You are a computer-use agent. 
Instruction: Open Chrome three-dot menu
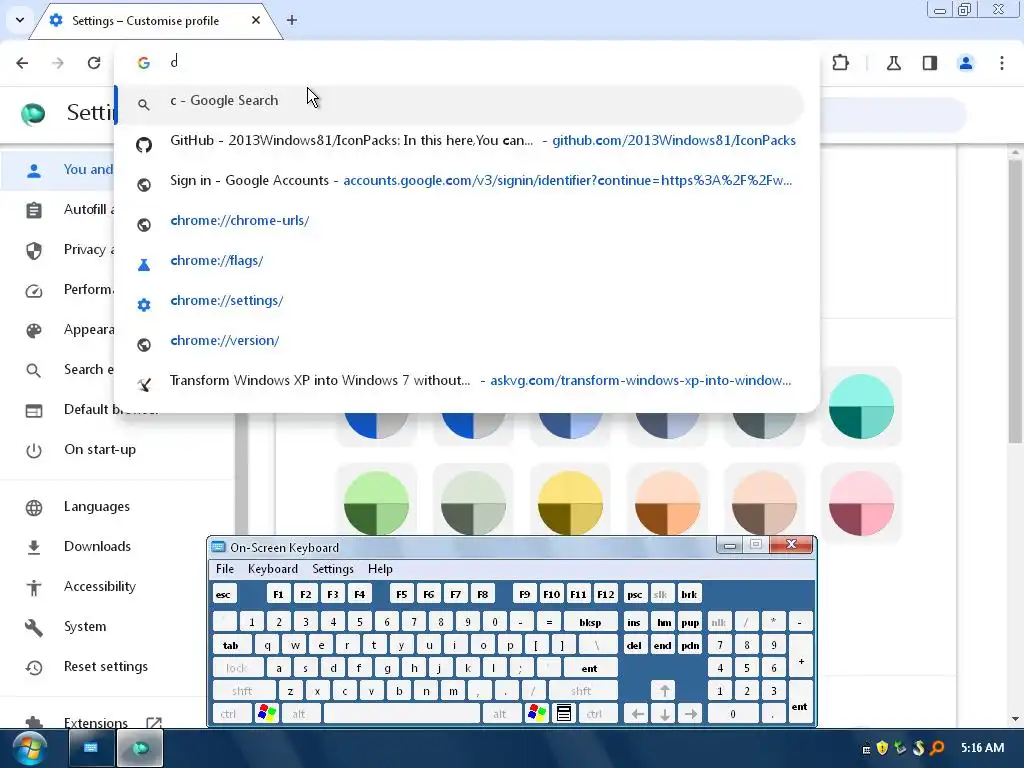(x=1002, y=63)
